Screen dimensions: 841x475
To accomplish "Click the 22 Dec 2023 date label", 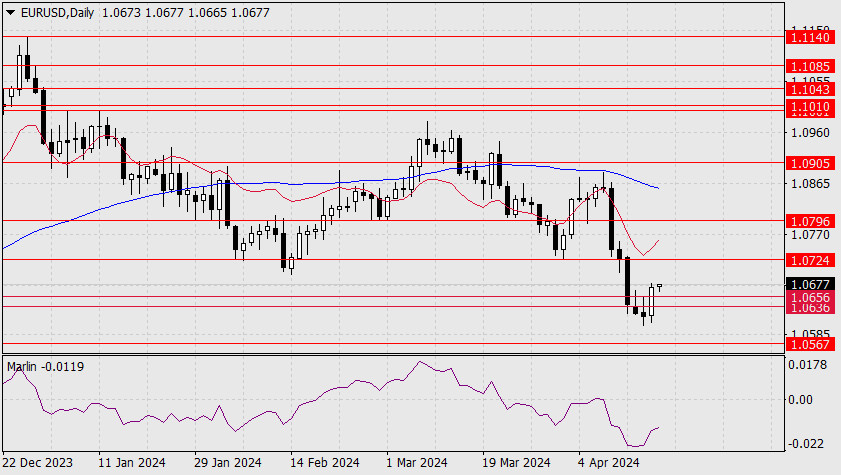I will click(x=38, y=463).
